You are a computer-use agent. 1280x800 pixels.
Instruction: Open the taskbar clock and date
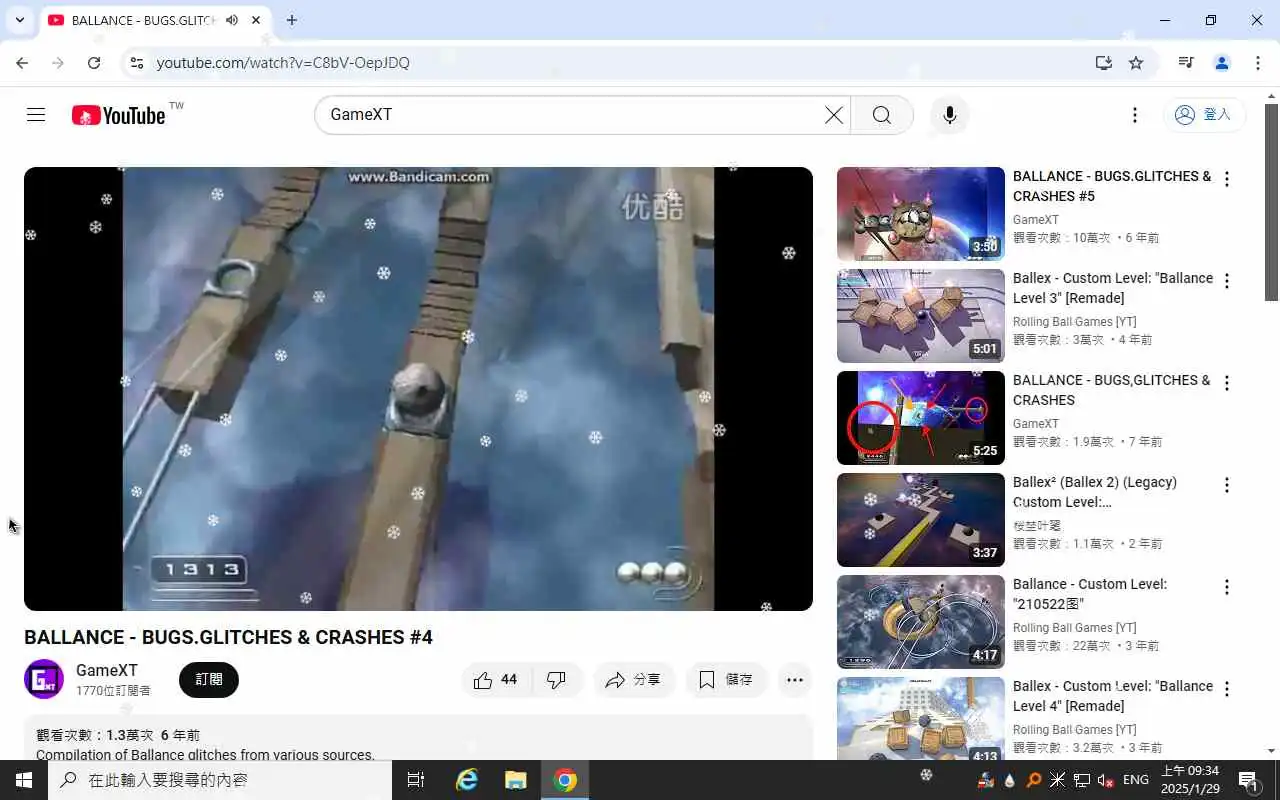(1190, 780)
